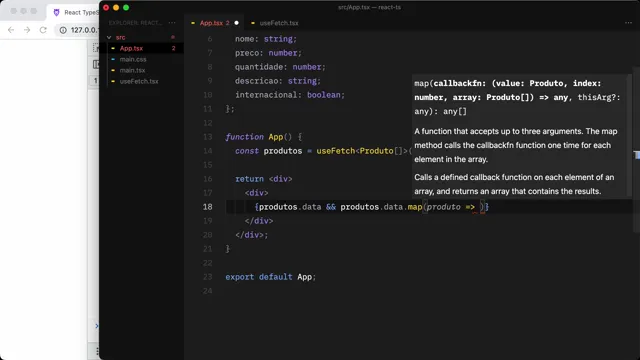Image resolution: width=640 pixels, height=360 pixels.
Task: Click the 'produto =>' arrow parameter
Action: point(451,207)
